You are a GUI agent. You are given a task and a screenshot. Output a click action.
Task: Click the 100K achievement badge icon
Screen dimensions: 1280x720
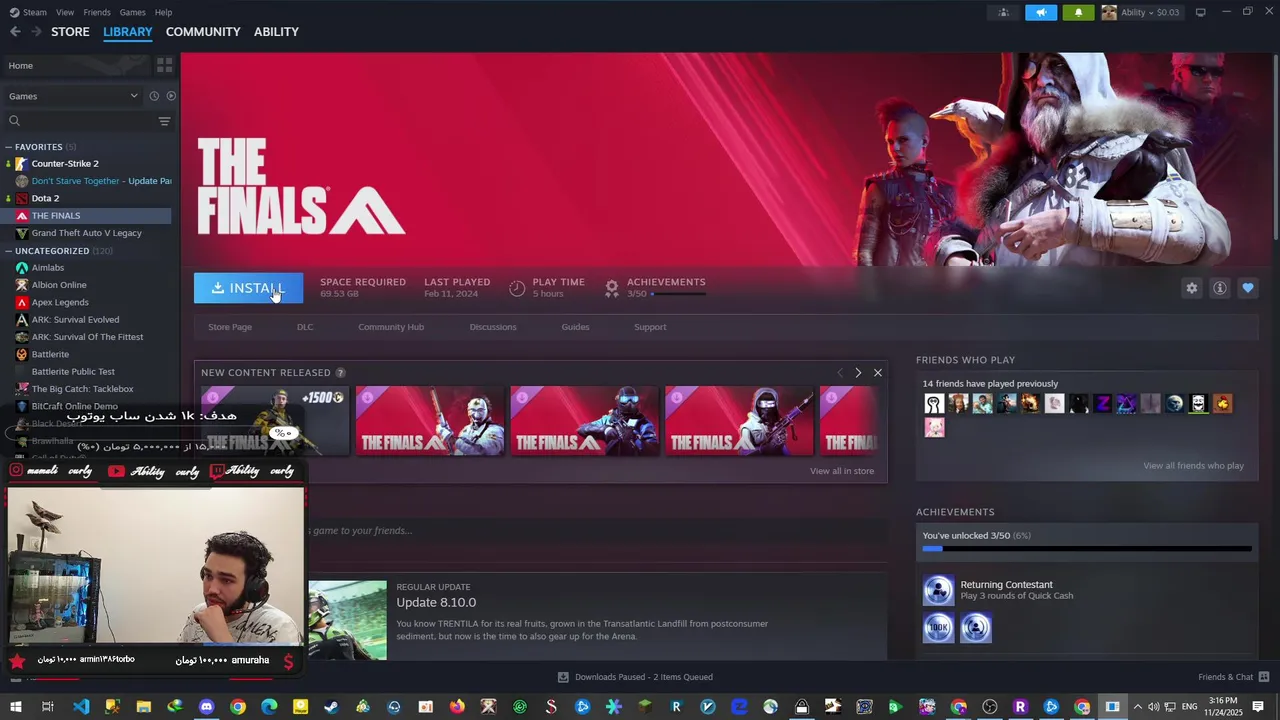click(938, 628)
